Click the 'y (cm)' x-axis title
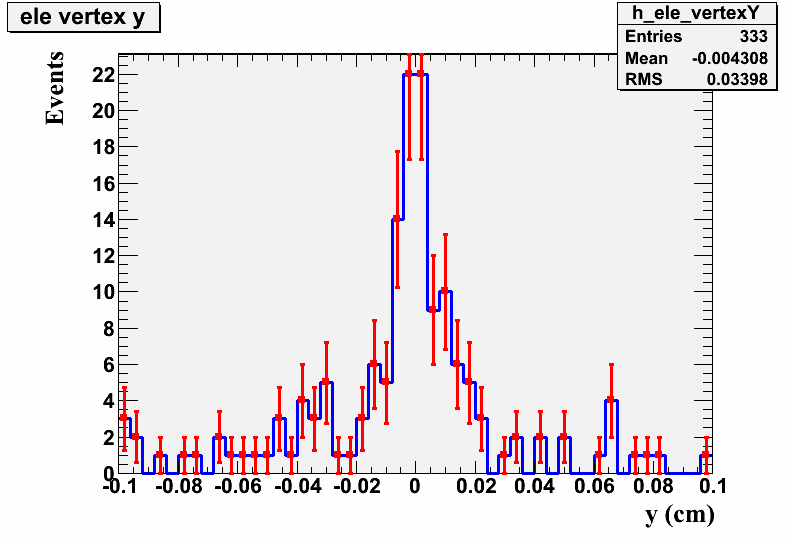The width and height of the screenshot is (792, 544). click(680, 515)
